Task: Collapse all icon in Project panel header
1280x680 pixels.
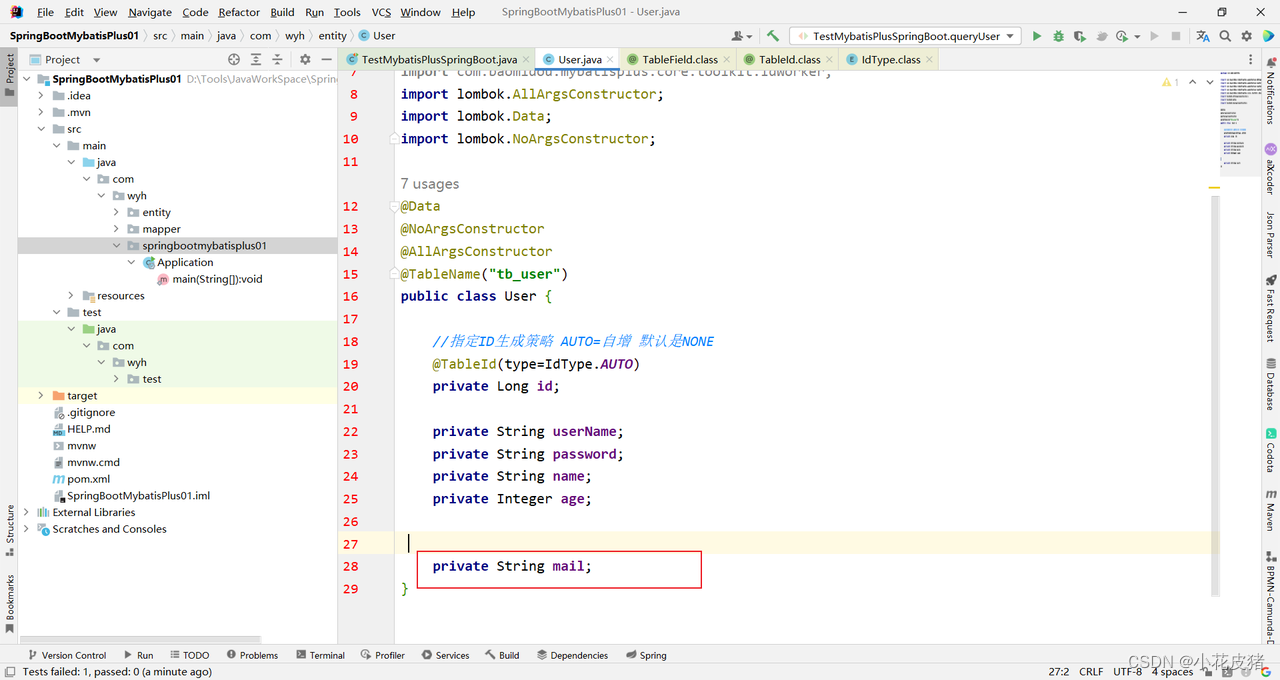Action: 278,60
